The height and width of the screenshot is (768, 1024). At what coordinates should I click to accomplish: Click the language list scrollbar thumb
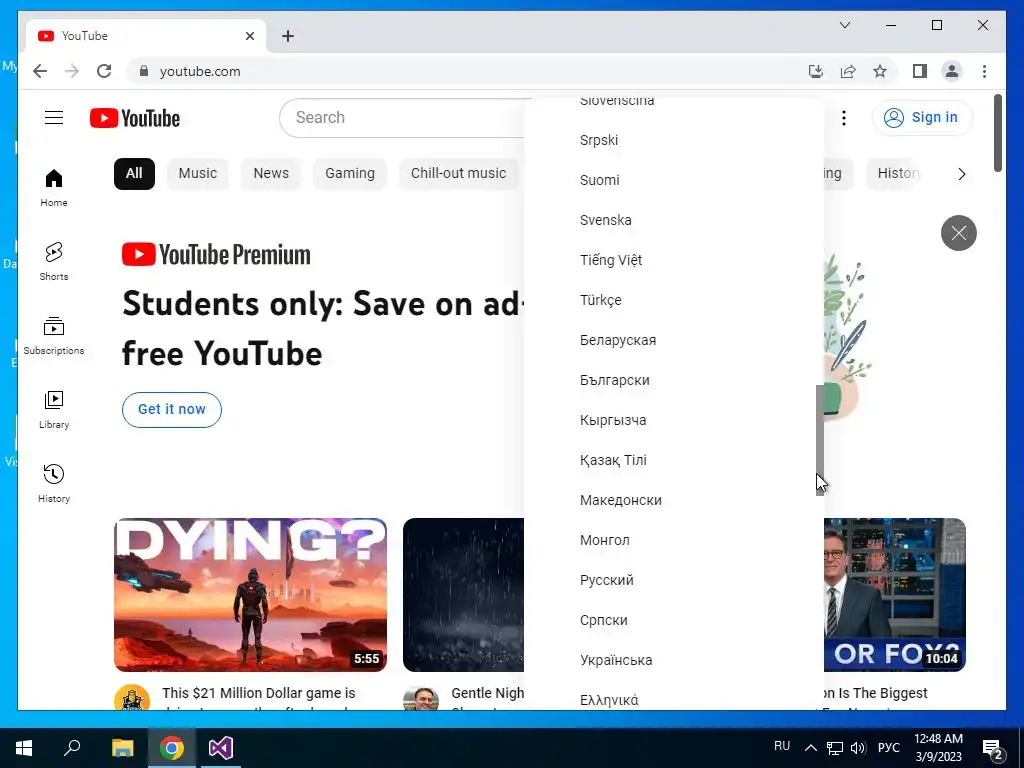[x=820, y=440]
